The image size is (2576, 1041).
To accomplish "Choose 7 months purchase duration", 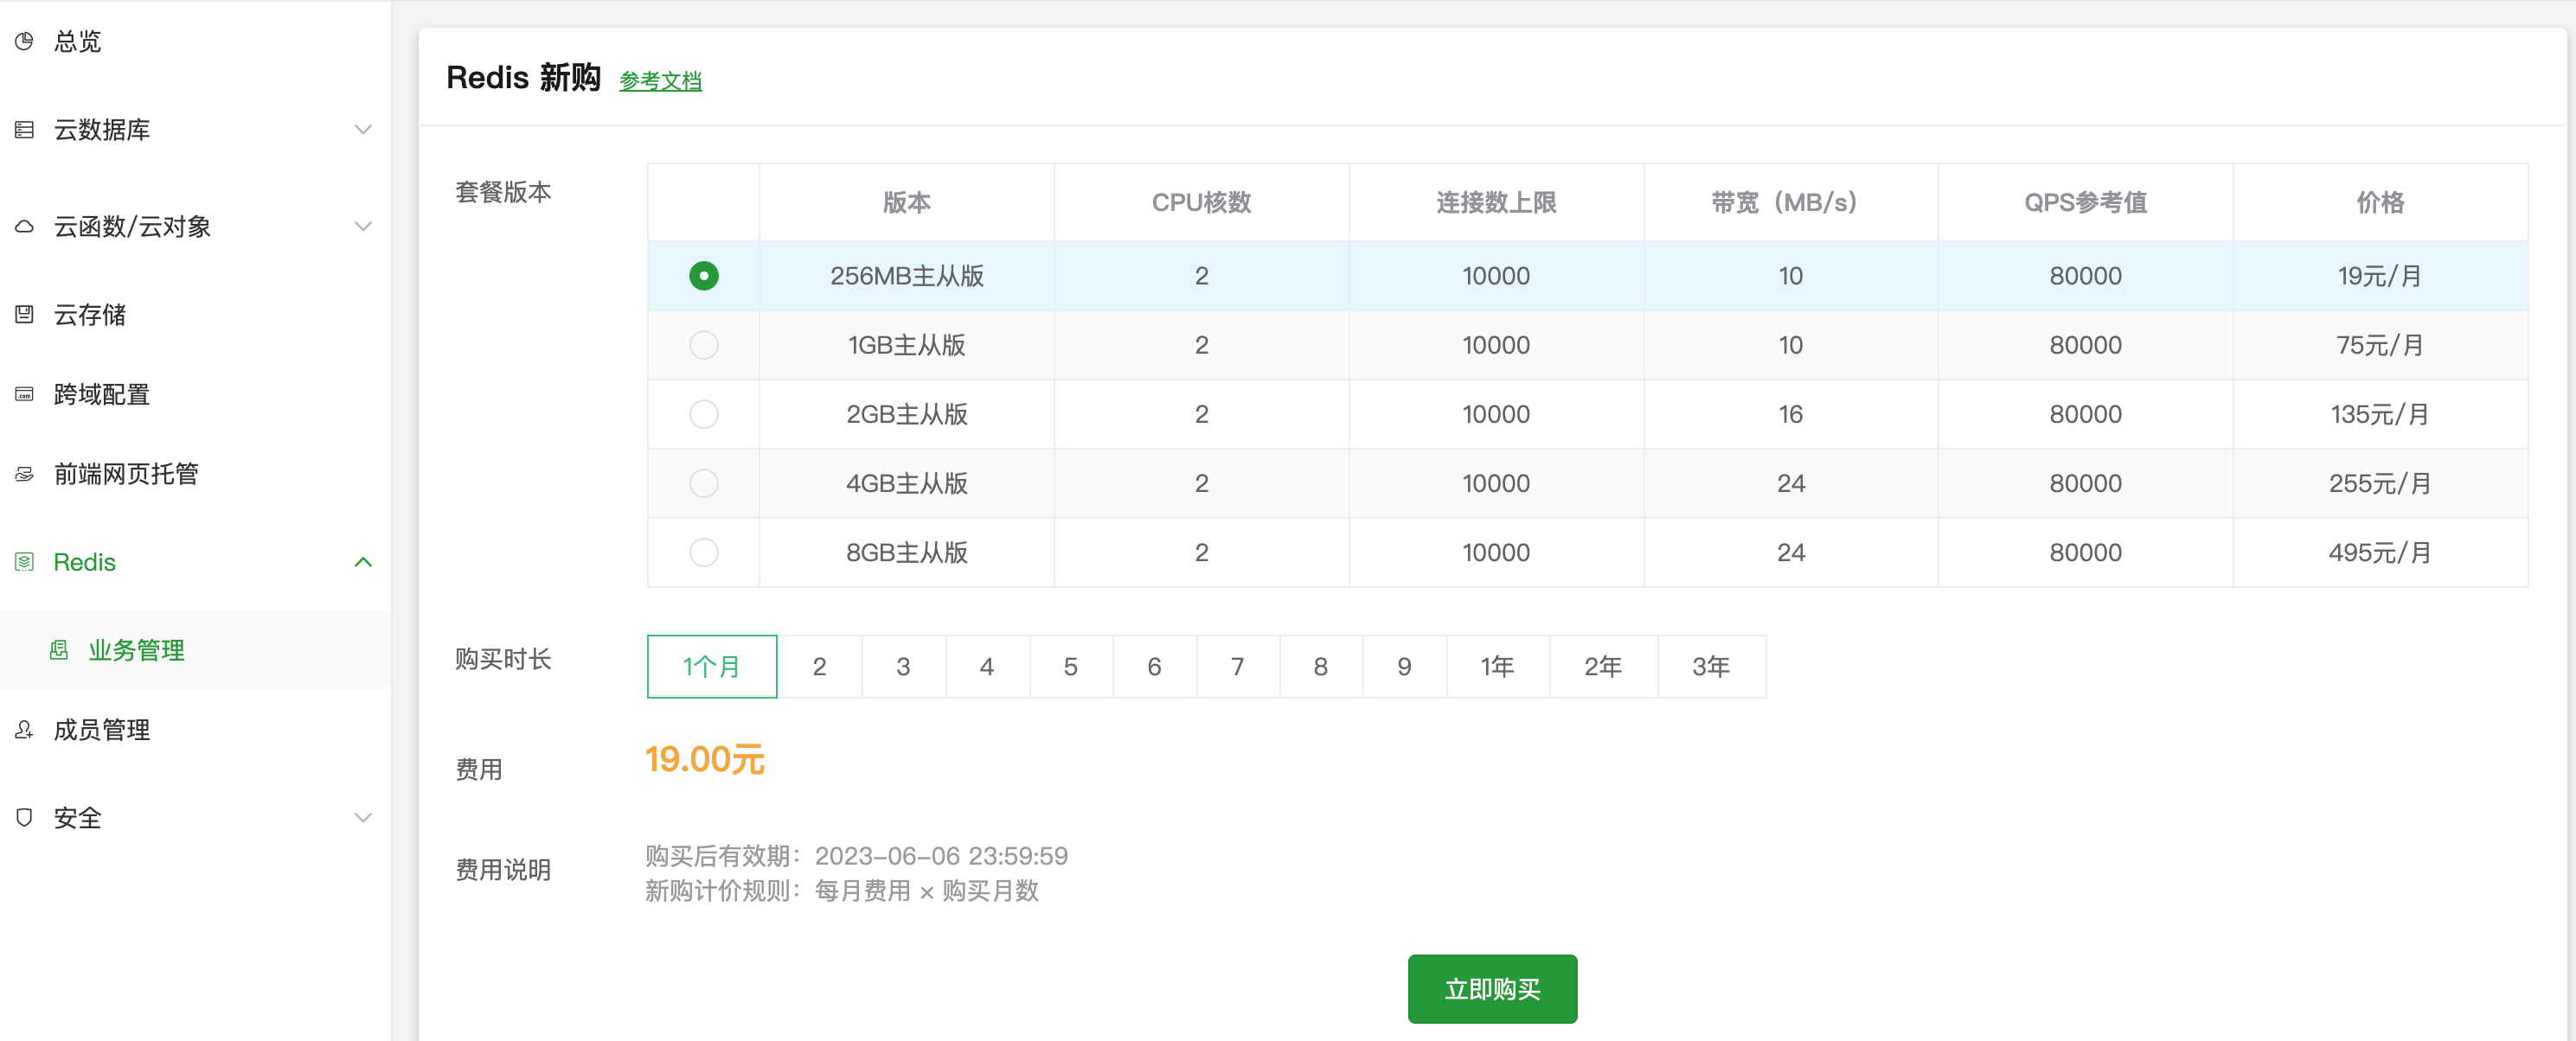I will click(1238, 666).
